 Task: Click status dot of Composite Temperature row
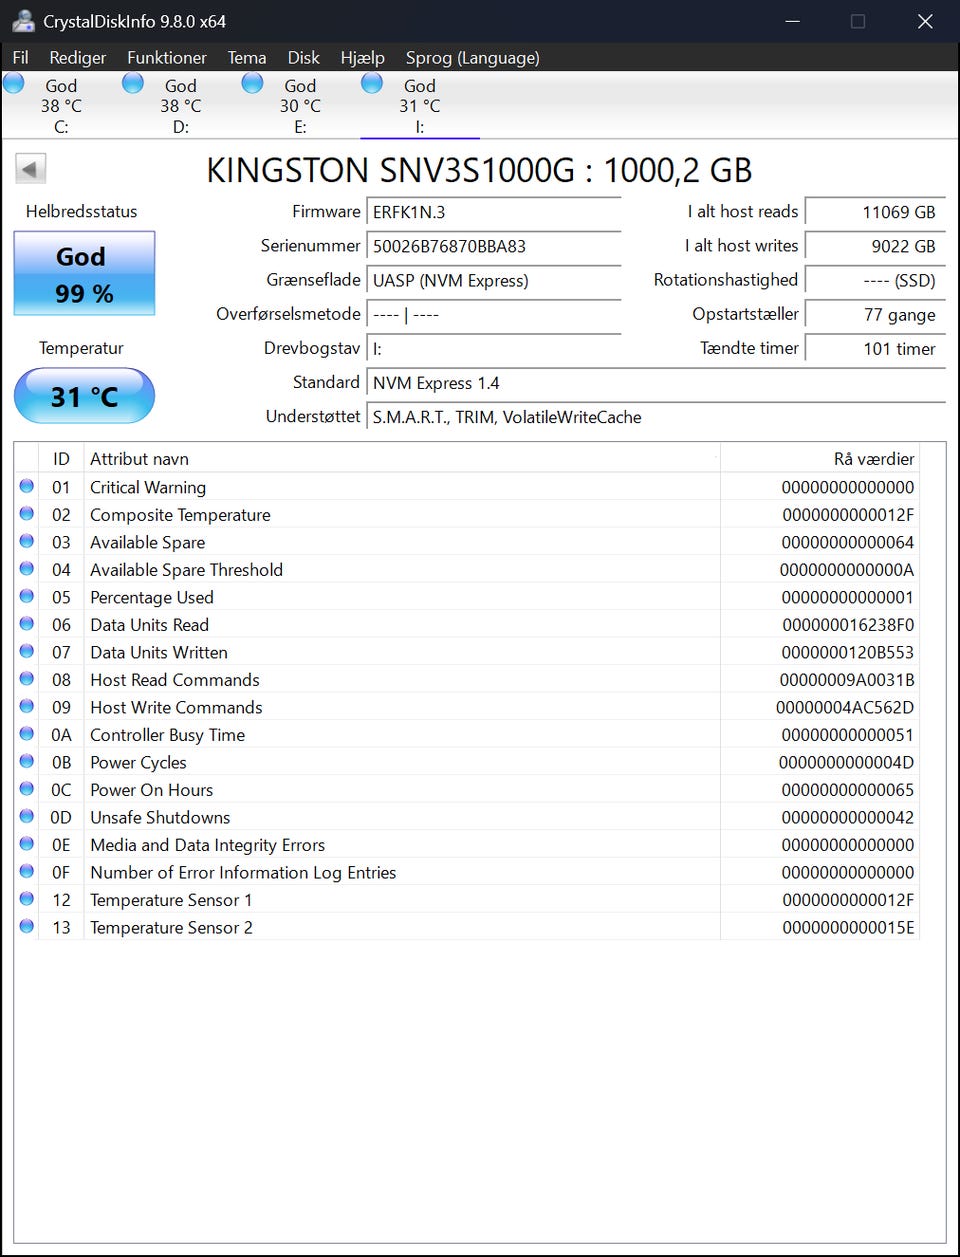click(27, 514)
